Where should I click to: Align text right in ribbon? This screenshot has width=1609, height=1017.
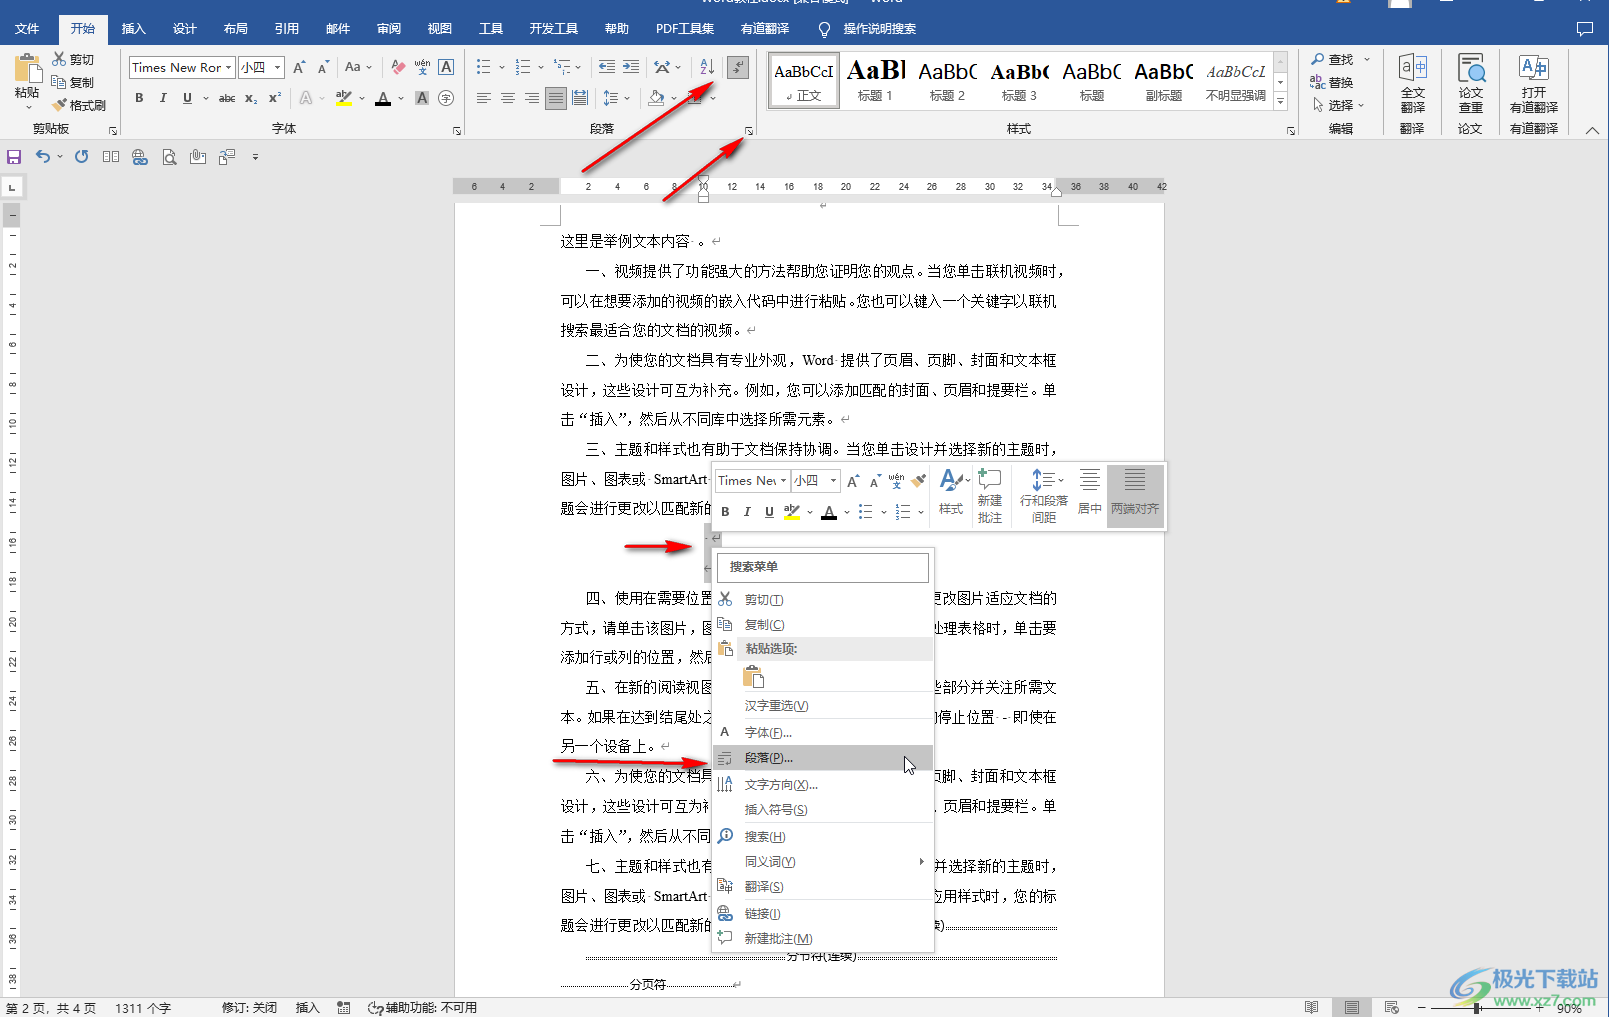(532, 98)
